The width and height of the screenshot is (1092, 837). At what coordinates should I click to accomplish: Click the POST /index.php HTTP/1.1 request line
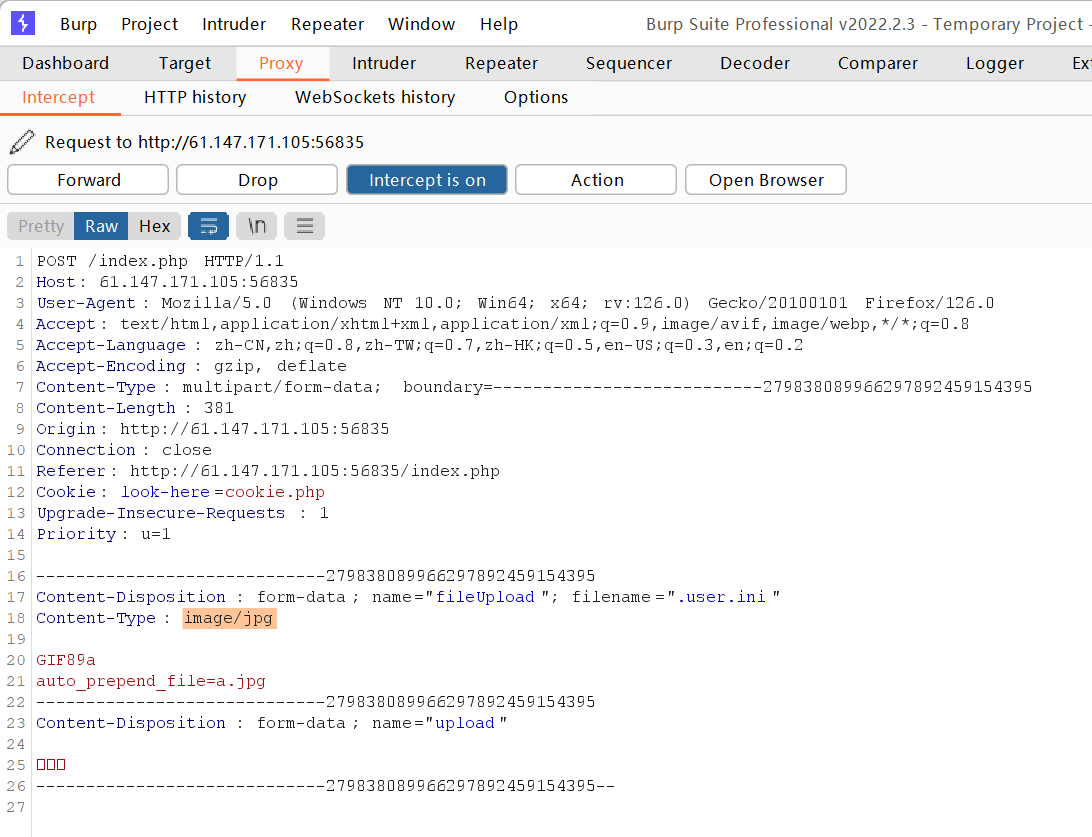[160, 261]
